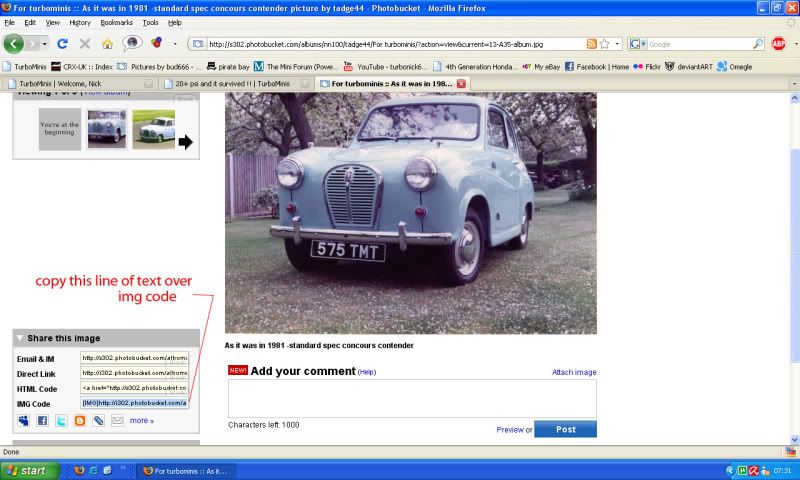Viewport: 800px width, 480px height.
Task: Click the globe speech-bubble toolbar icon
Action: [x=132, y=43]
